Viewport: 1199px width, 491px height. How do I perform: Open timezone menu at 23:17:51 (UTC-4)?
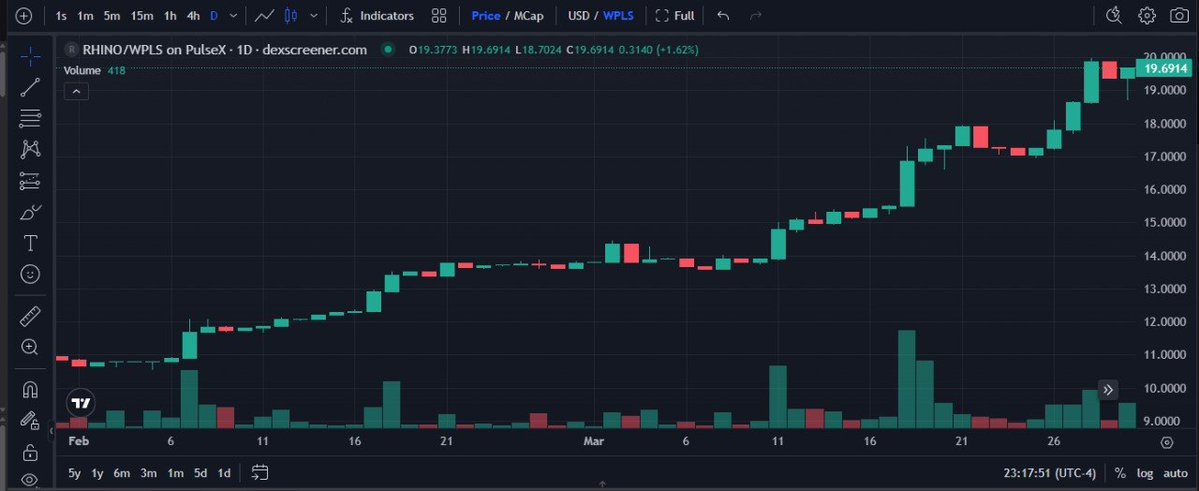1052,473
